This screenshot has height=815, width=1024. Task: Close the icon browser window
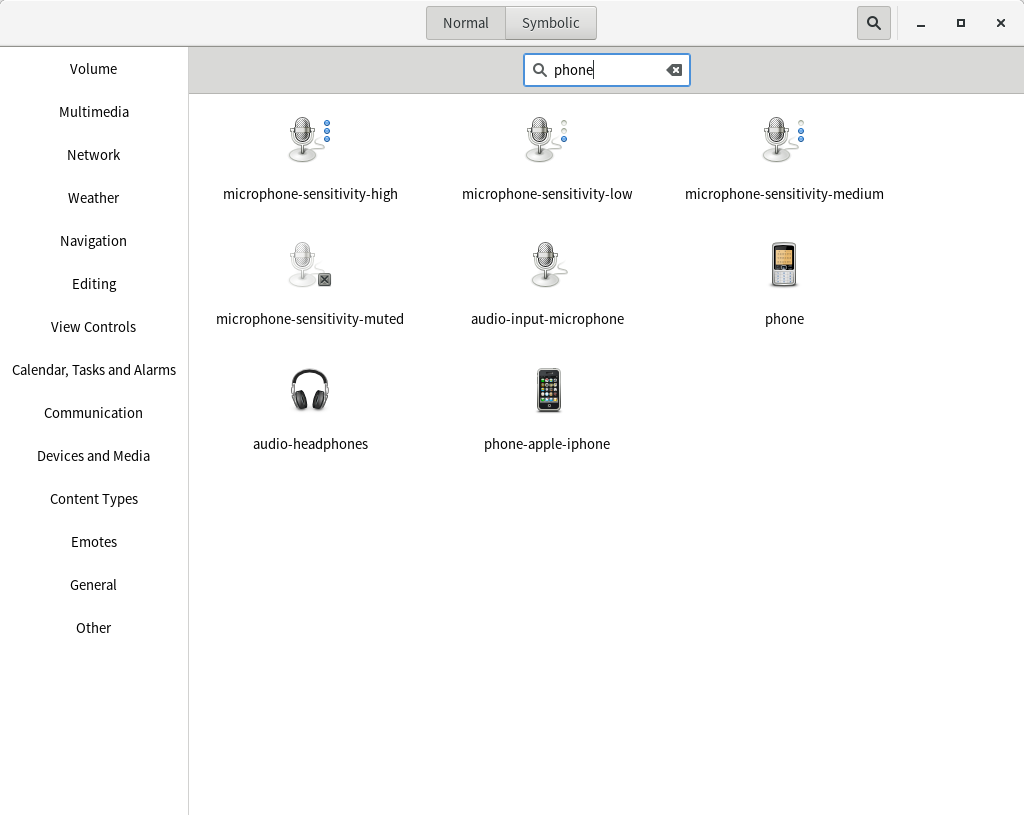point(1000,24)
